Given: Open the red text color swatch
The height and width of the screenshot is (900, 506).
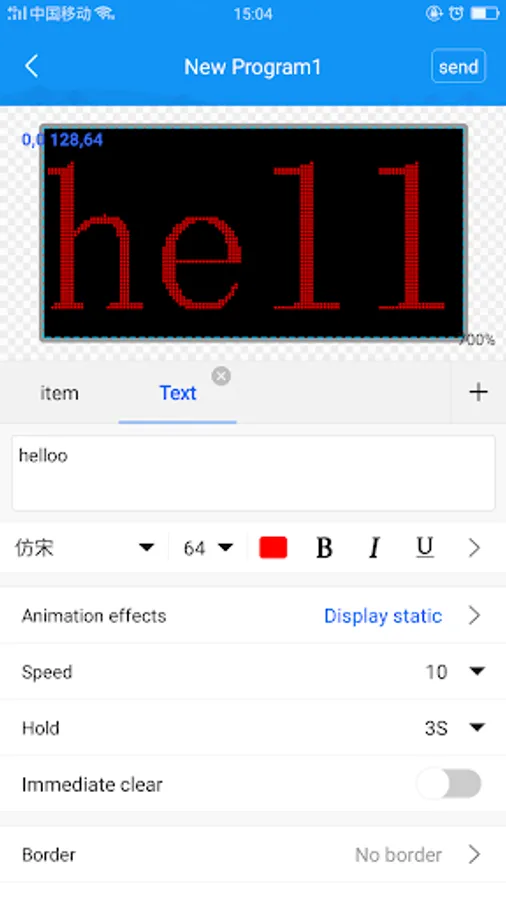Looking at the screenshot, I should point(273,548).
